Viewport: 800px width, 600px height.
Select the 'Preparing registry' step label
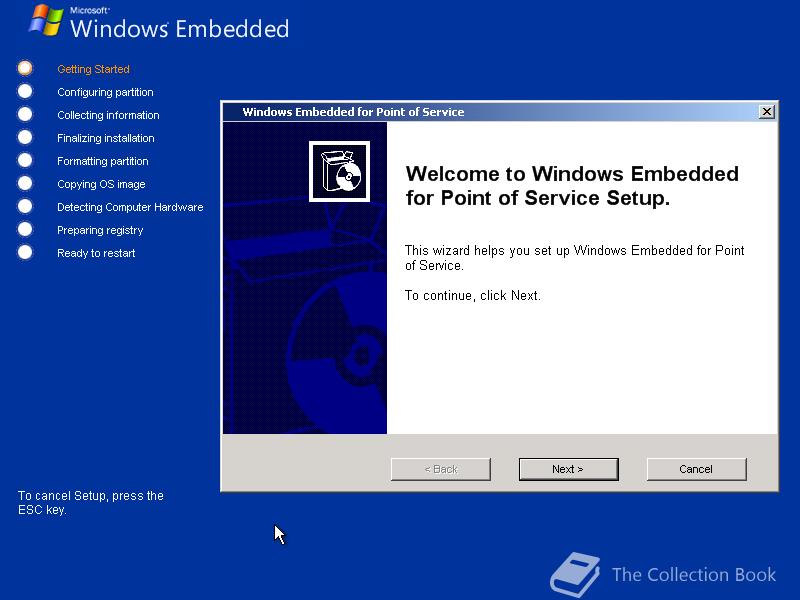[x=100, y=230]
